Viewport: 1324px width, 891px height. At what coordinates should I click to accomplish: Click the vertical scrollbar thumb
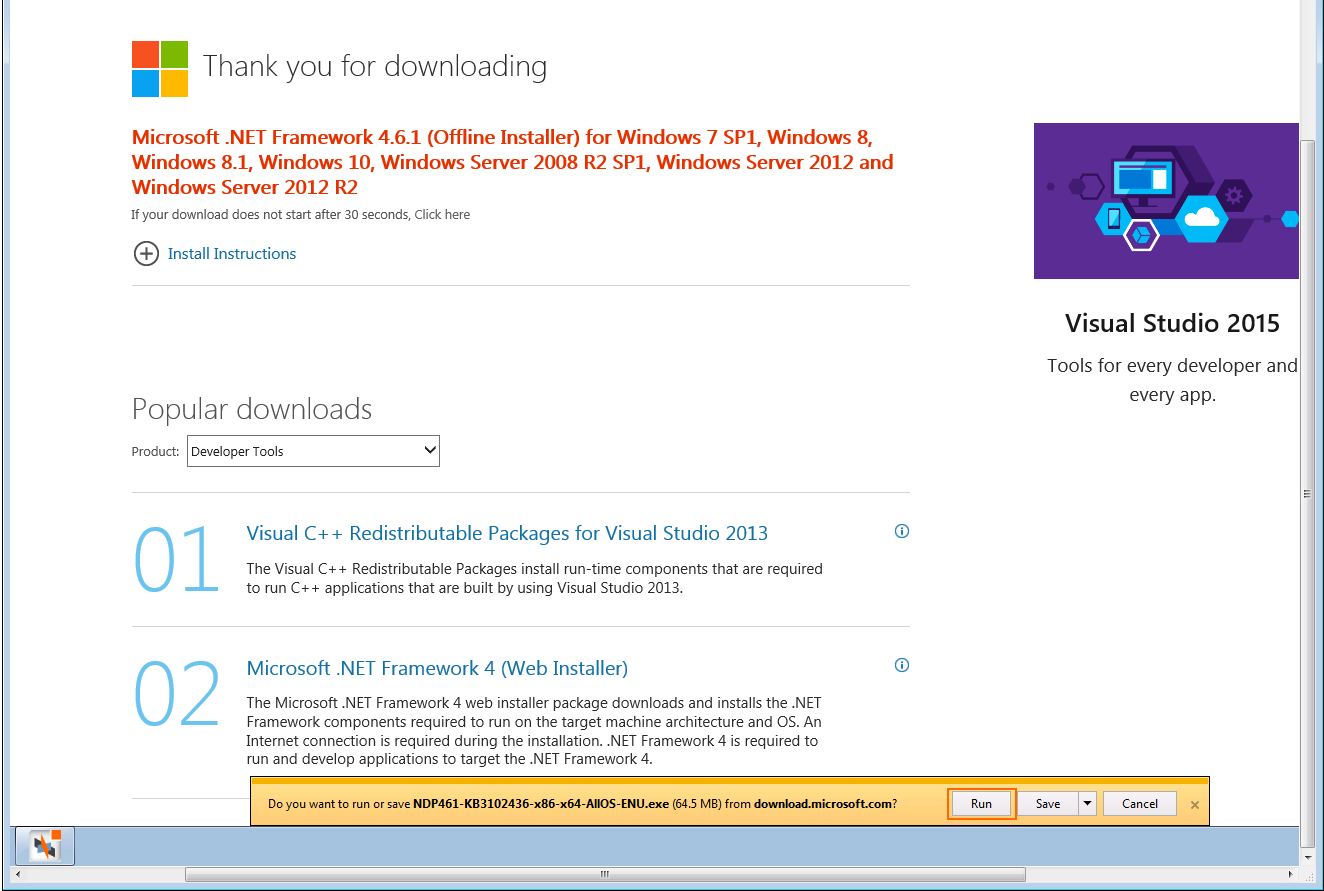pyautogui.click(x=1307, y=493)
